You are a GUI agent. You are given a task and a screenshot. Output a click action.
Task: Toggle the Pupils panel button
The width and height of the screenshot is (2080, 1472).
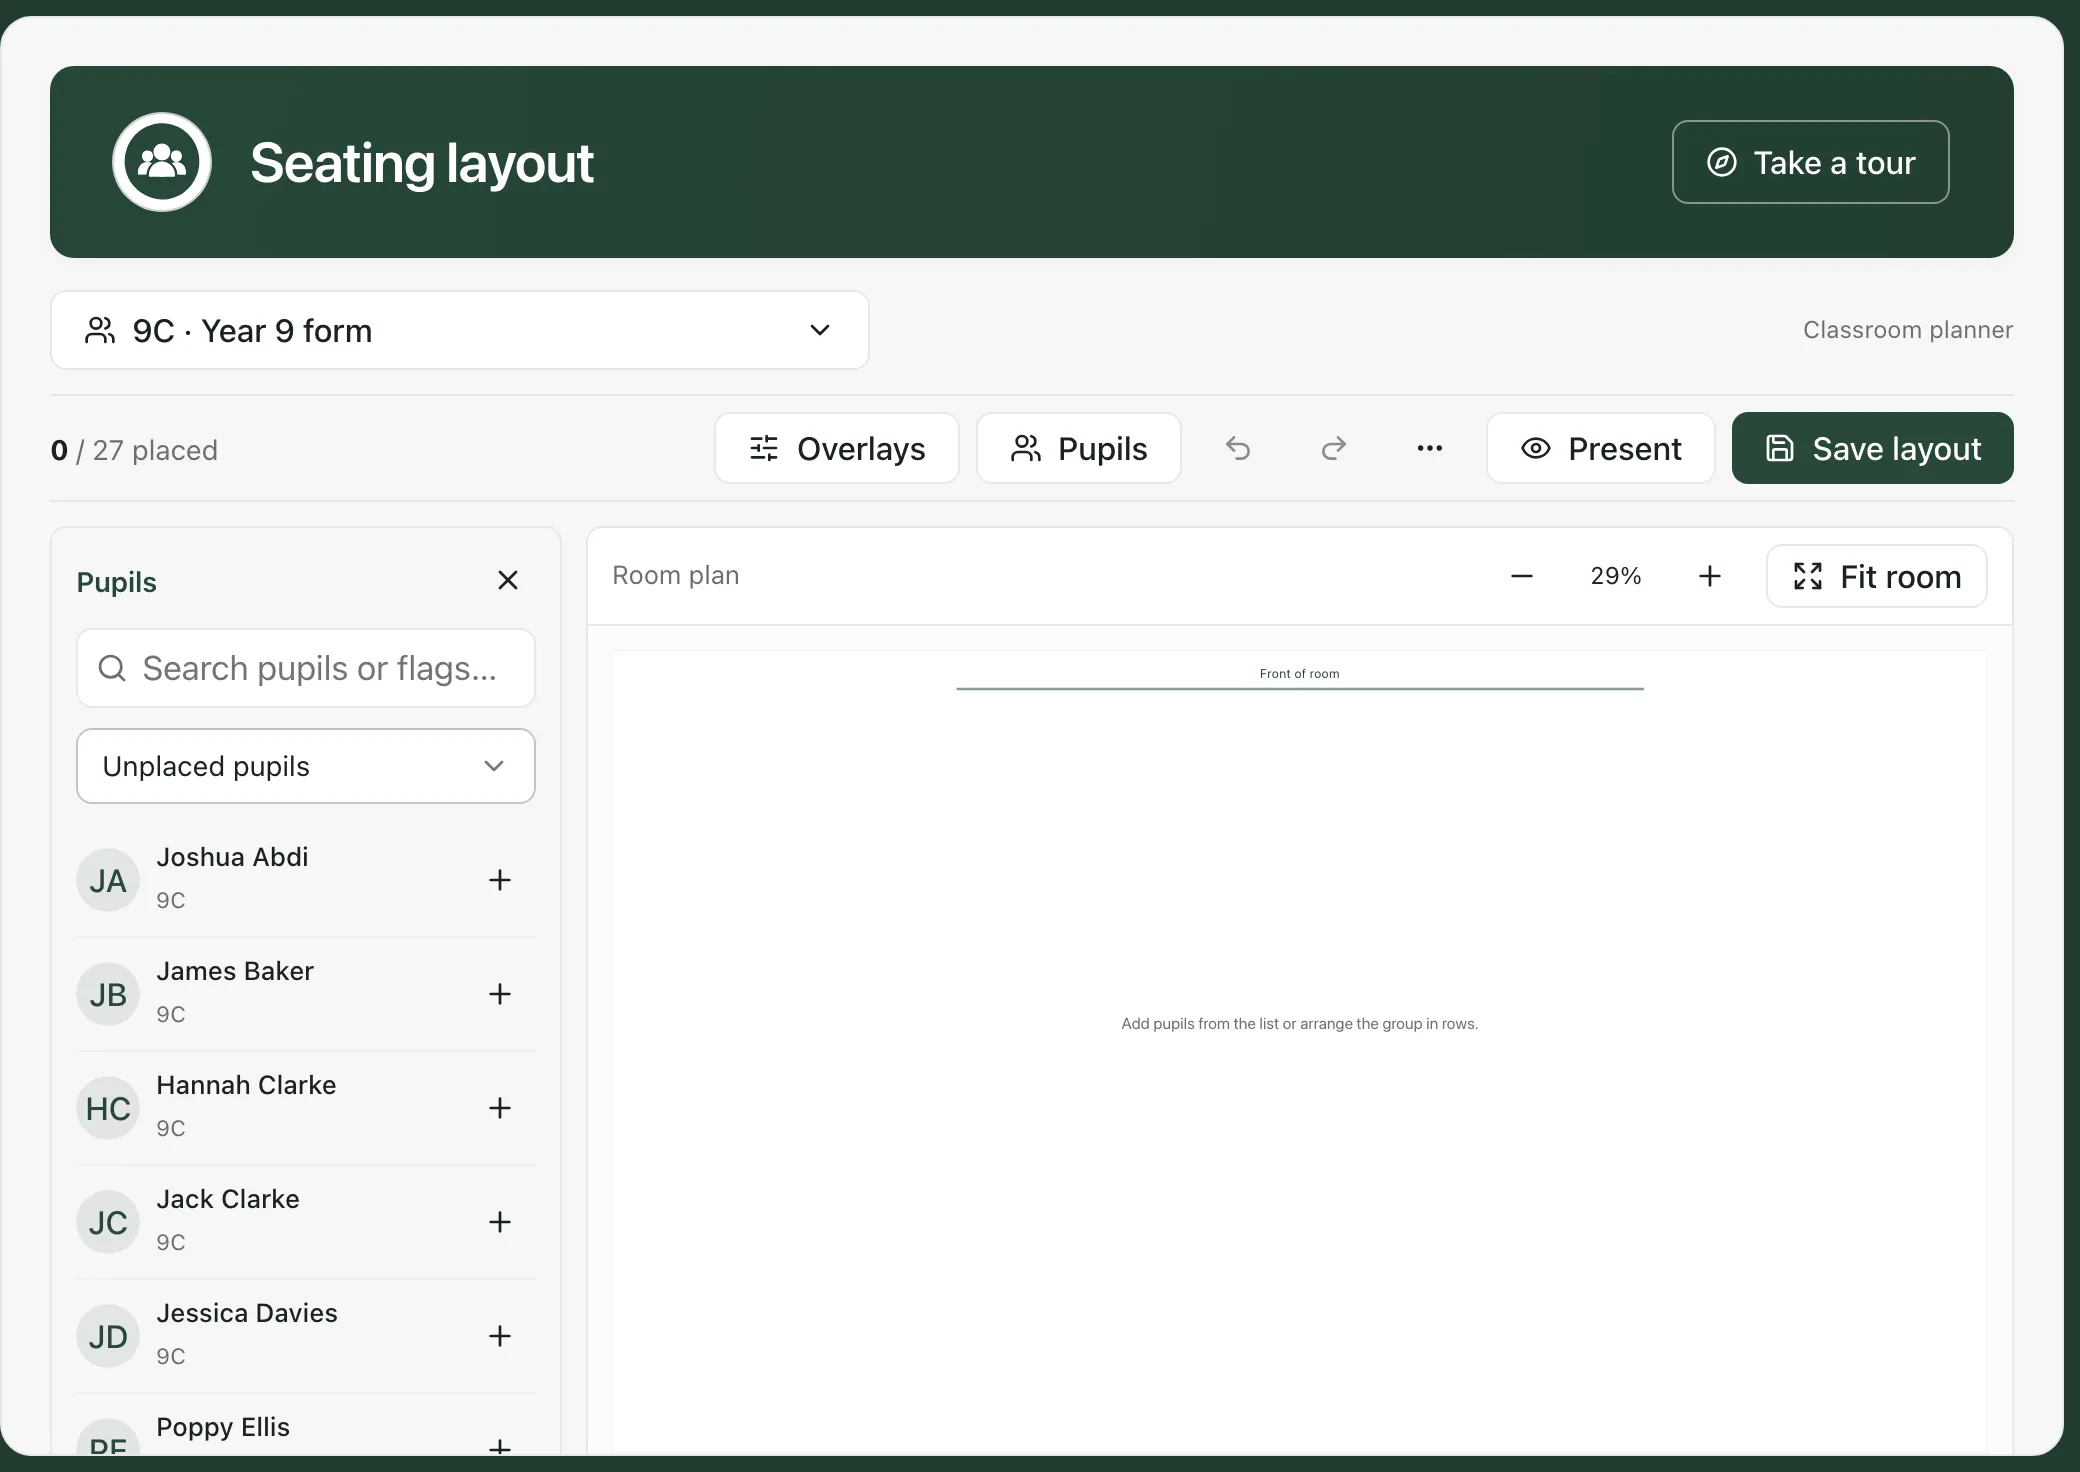point(1079,448)
